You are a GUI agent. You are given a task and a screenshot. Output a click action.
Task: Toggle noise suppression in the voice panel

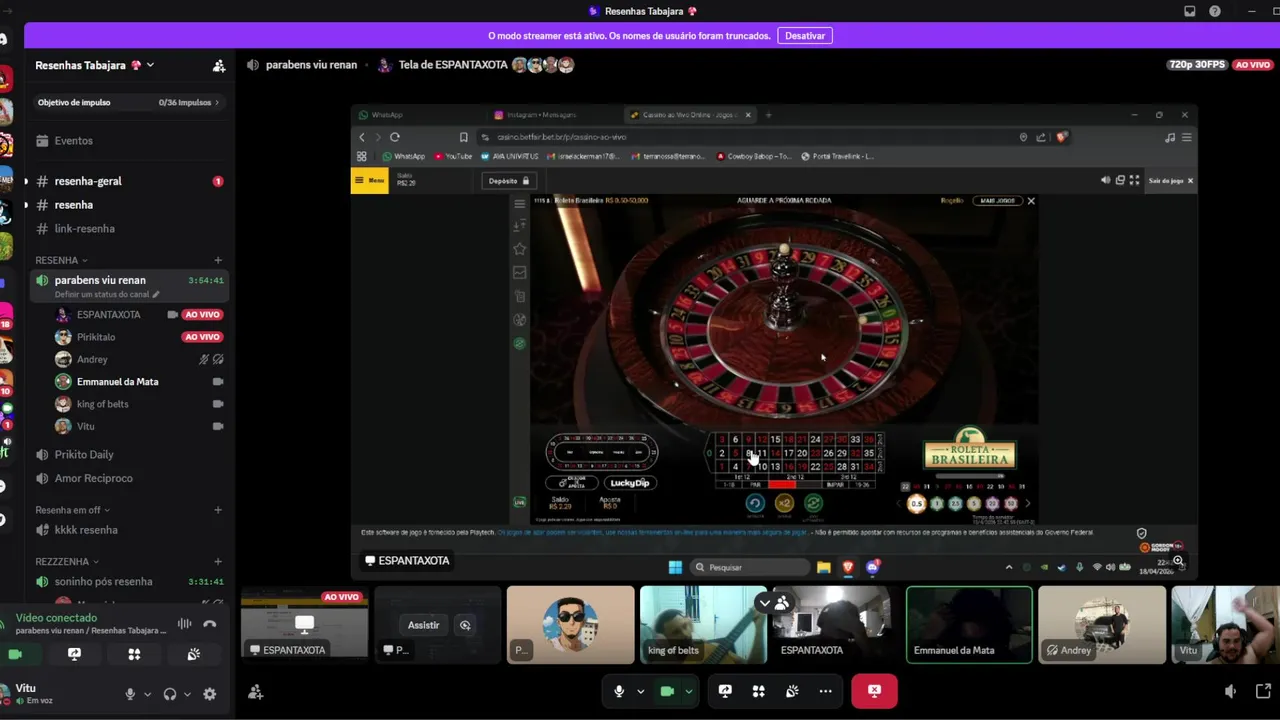tap(184, 624)
